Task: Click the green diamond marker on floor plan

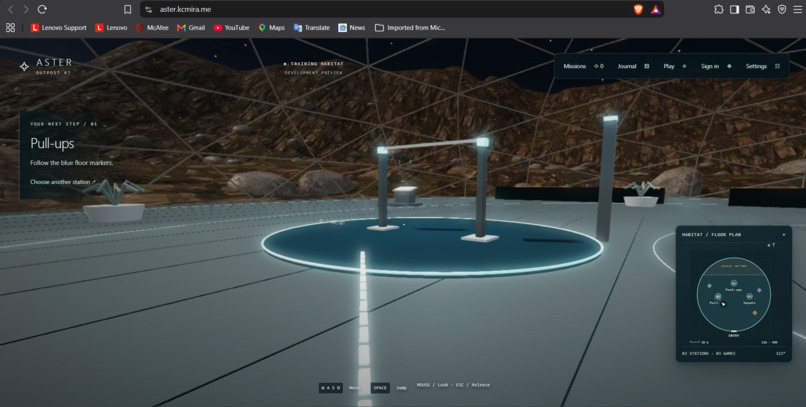Action: (x=709, y=286)
